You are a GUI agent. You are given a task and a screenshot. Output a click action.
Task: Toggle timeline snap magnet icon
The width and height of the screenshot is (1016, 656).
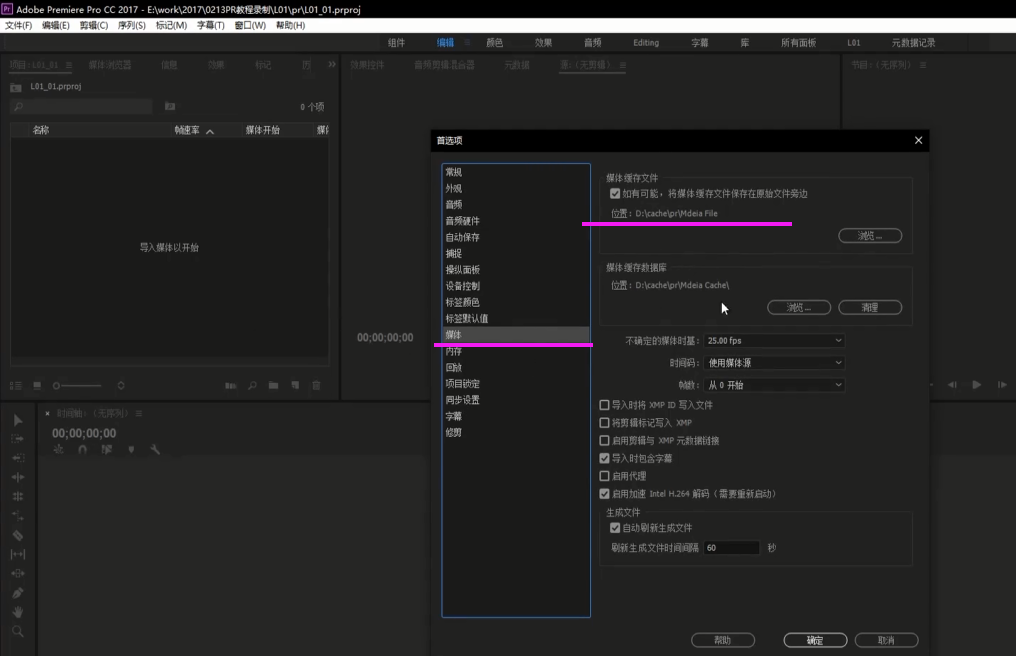pos(82,450)
